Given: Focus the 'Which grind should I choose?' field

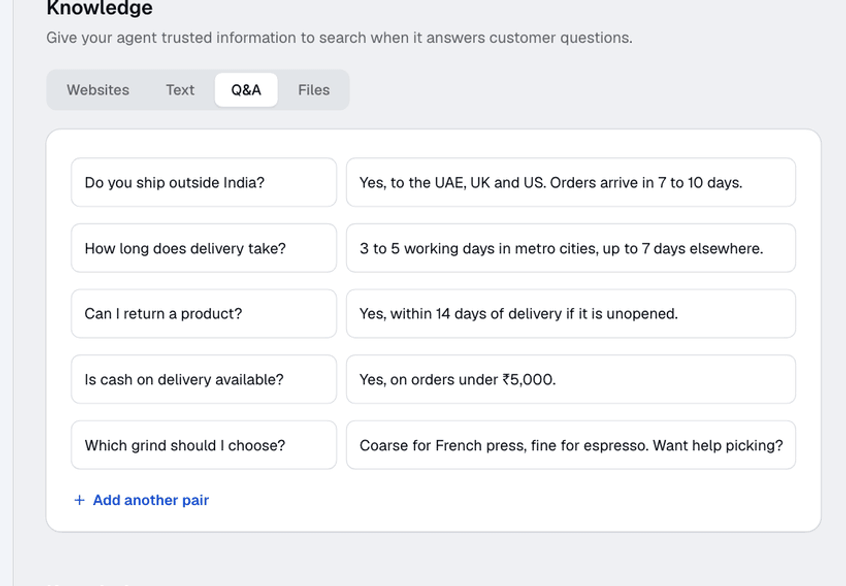Looking at the screenshot, I should (x=204, y=445).
